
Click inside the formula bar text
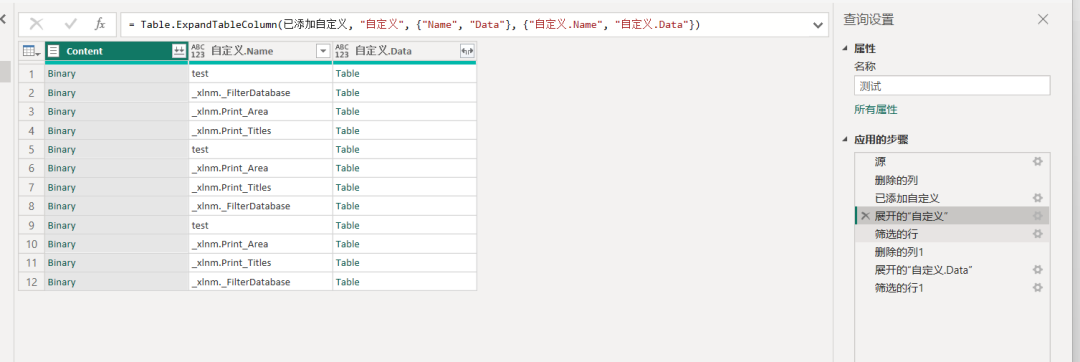point(415,25)
